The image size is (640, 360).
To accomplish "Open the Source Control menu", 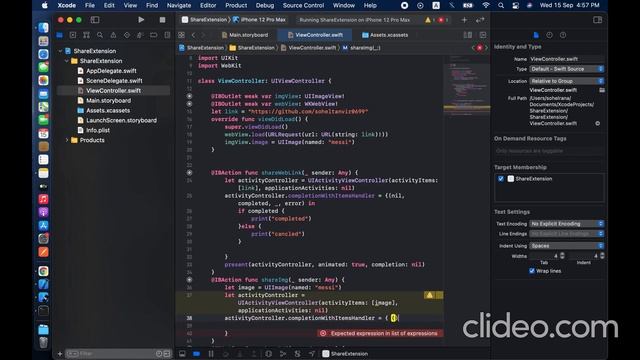I will pos(303,5).
